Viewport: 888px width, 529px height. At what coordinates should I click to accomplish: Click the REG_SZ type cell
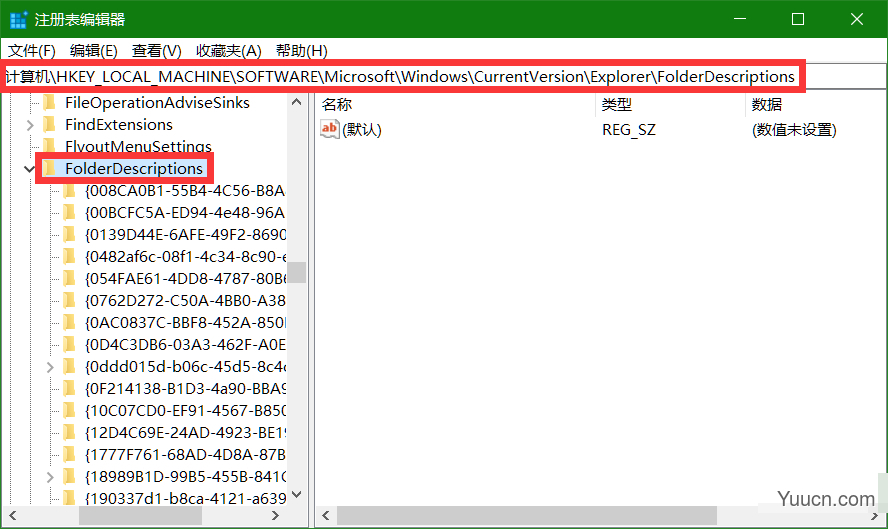[629, 130]
